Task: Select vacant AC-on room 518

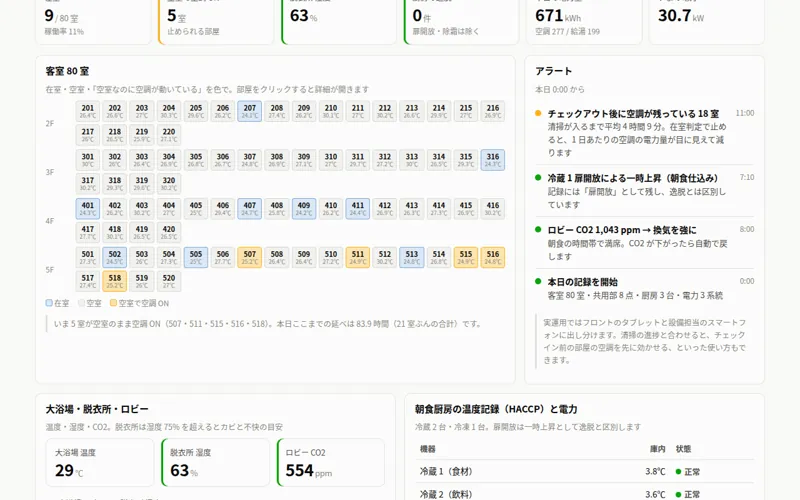Action: pyautogui.click(x=115, y=282)
